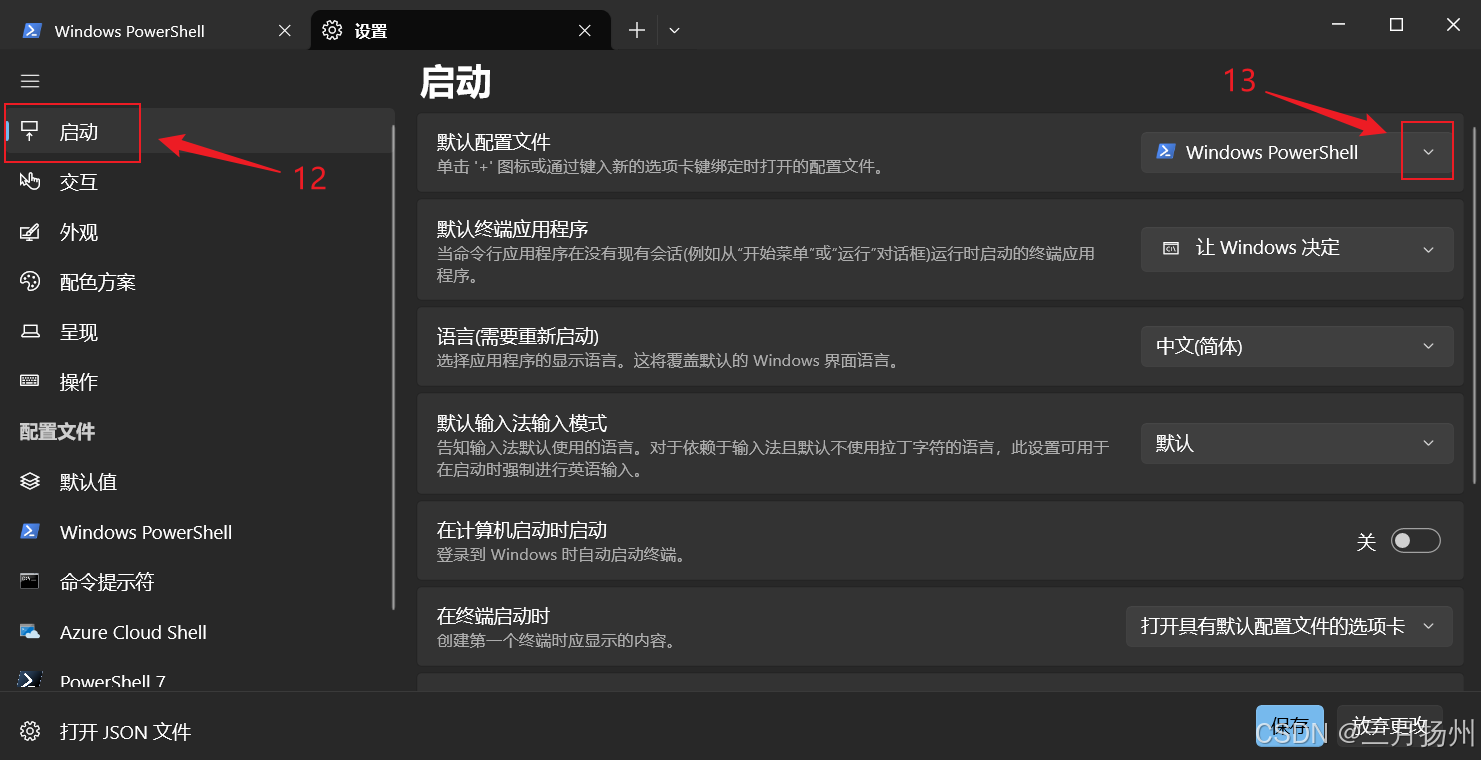The image size is (1481, 760).
Task: Open the 外观 (Appearance) settings page
Action: pyautogui.click(x=78, y=231)
